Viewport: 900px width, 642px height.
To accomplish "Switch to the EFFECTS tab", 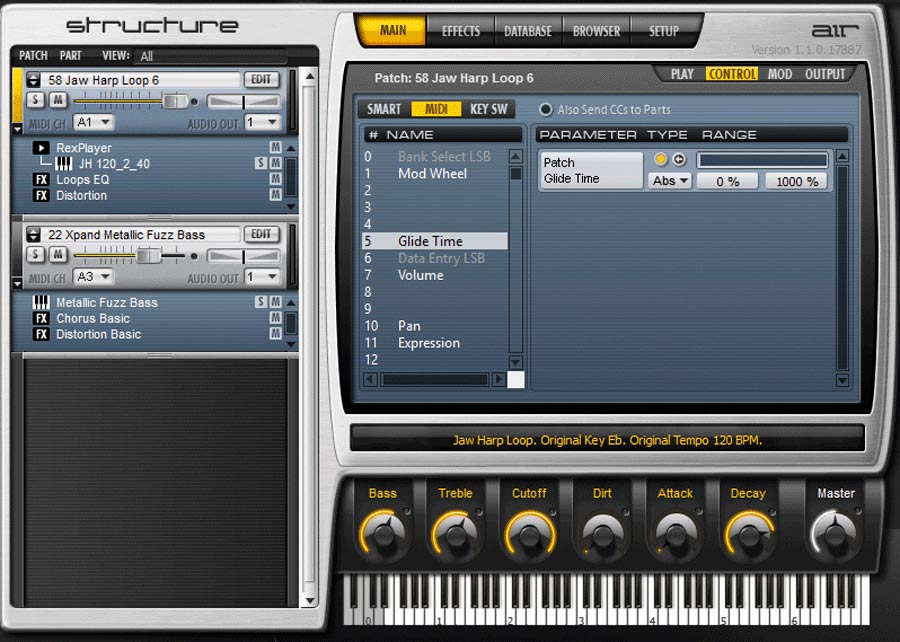I will (x=460, y=30).
